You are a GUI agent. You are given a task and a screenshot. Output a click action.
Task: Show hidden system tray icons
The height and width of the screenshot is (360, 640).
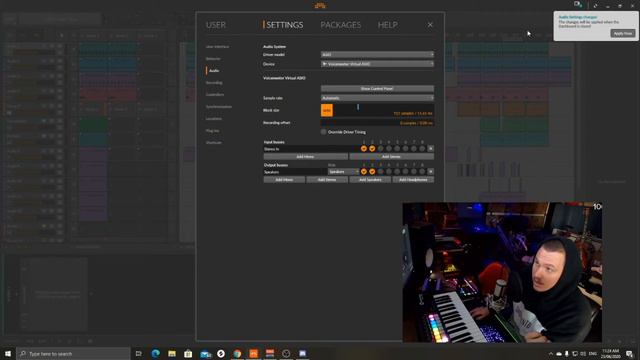pyautogui.click(x=551, y=354)
